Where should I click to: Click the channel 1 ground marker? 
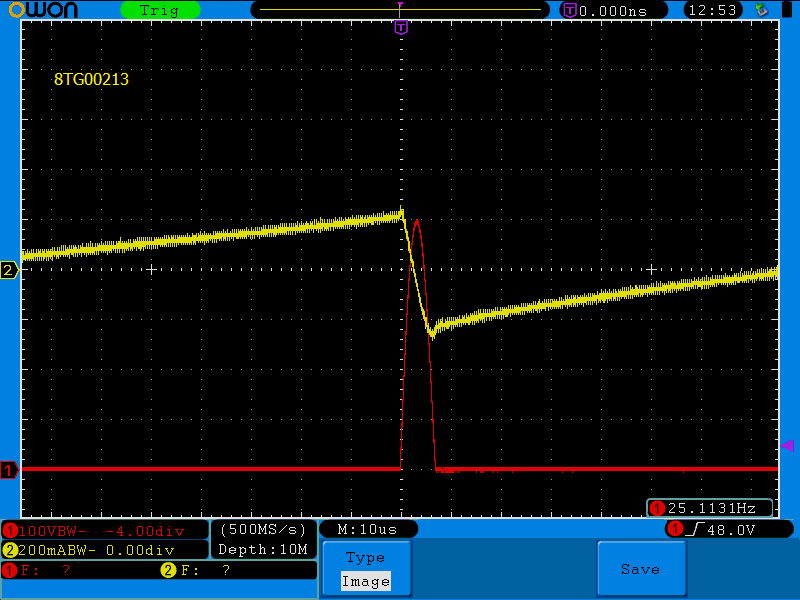pos(9,469)
